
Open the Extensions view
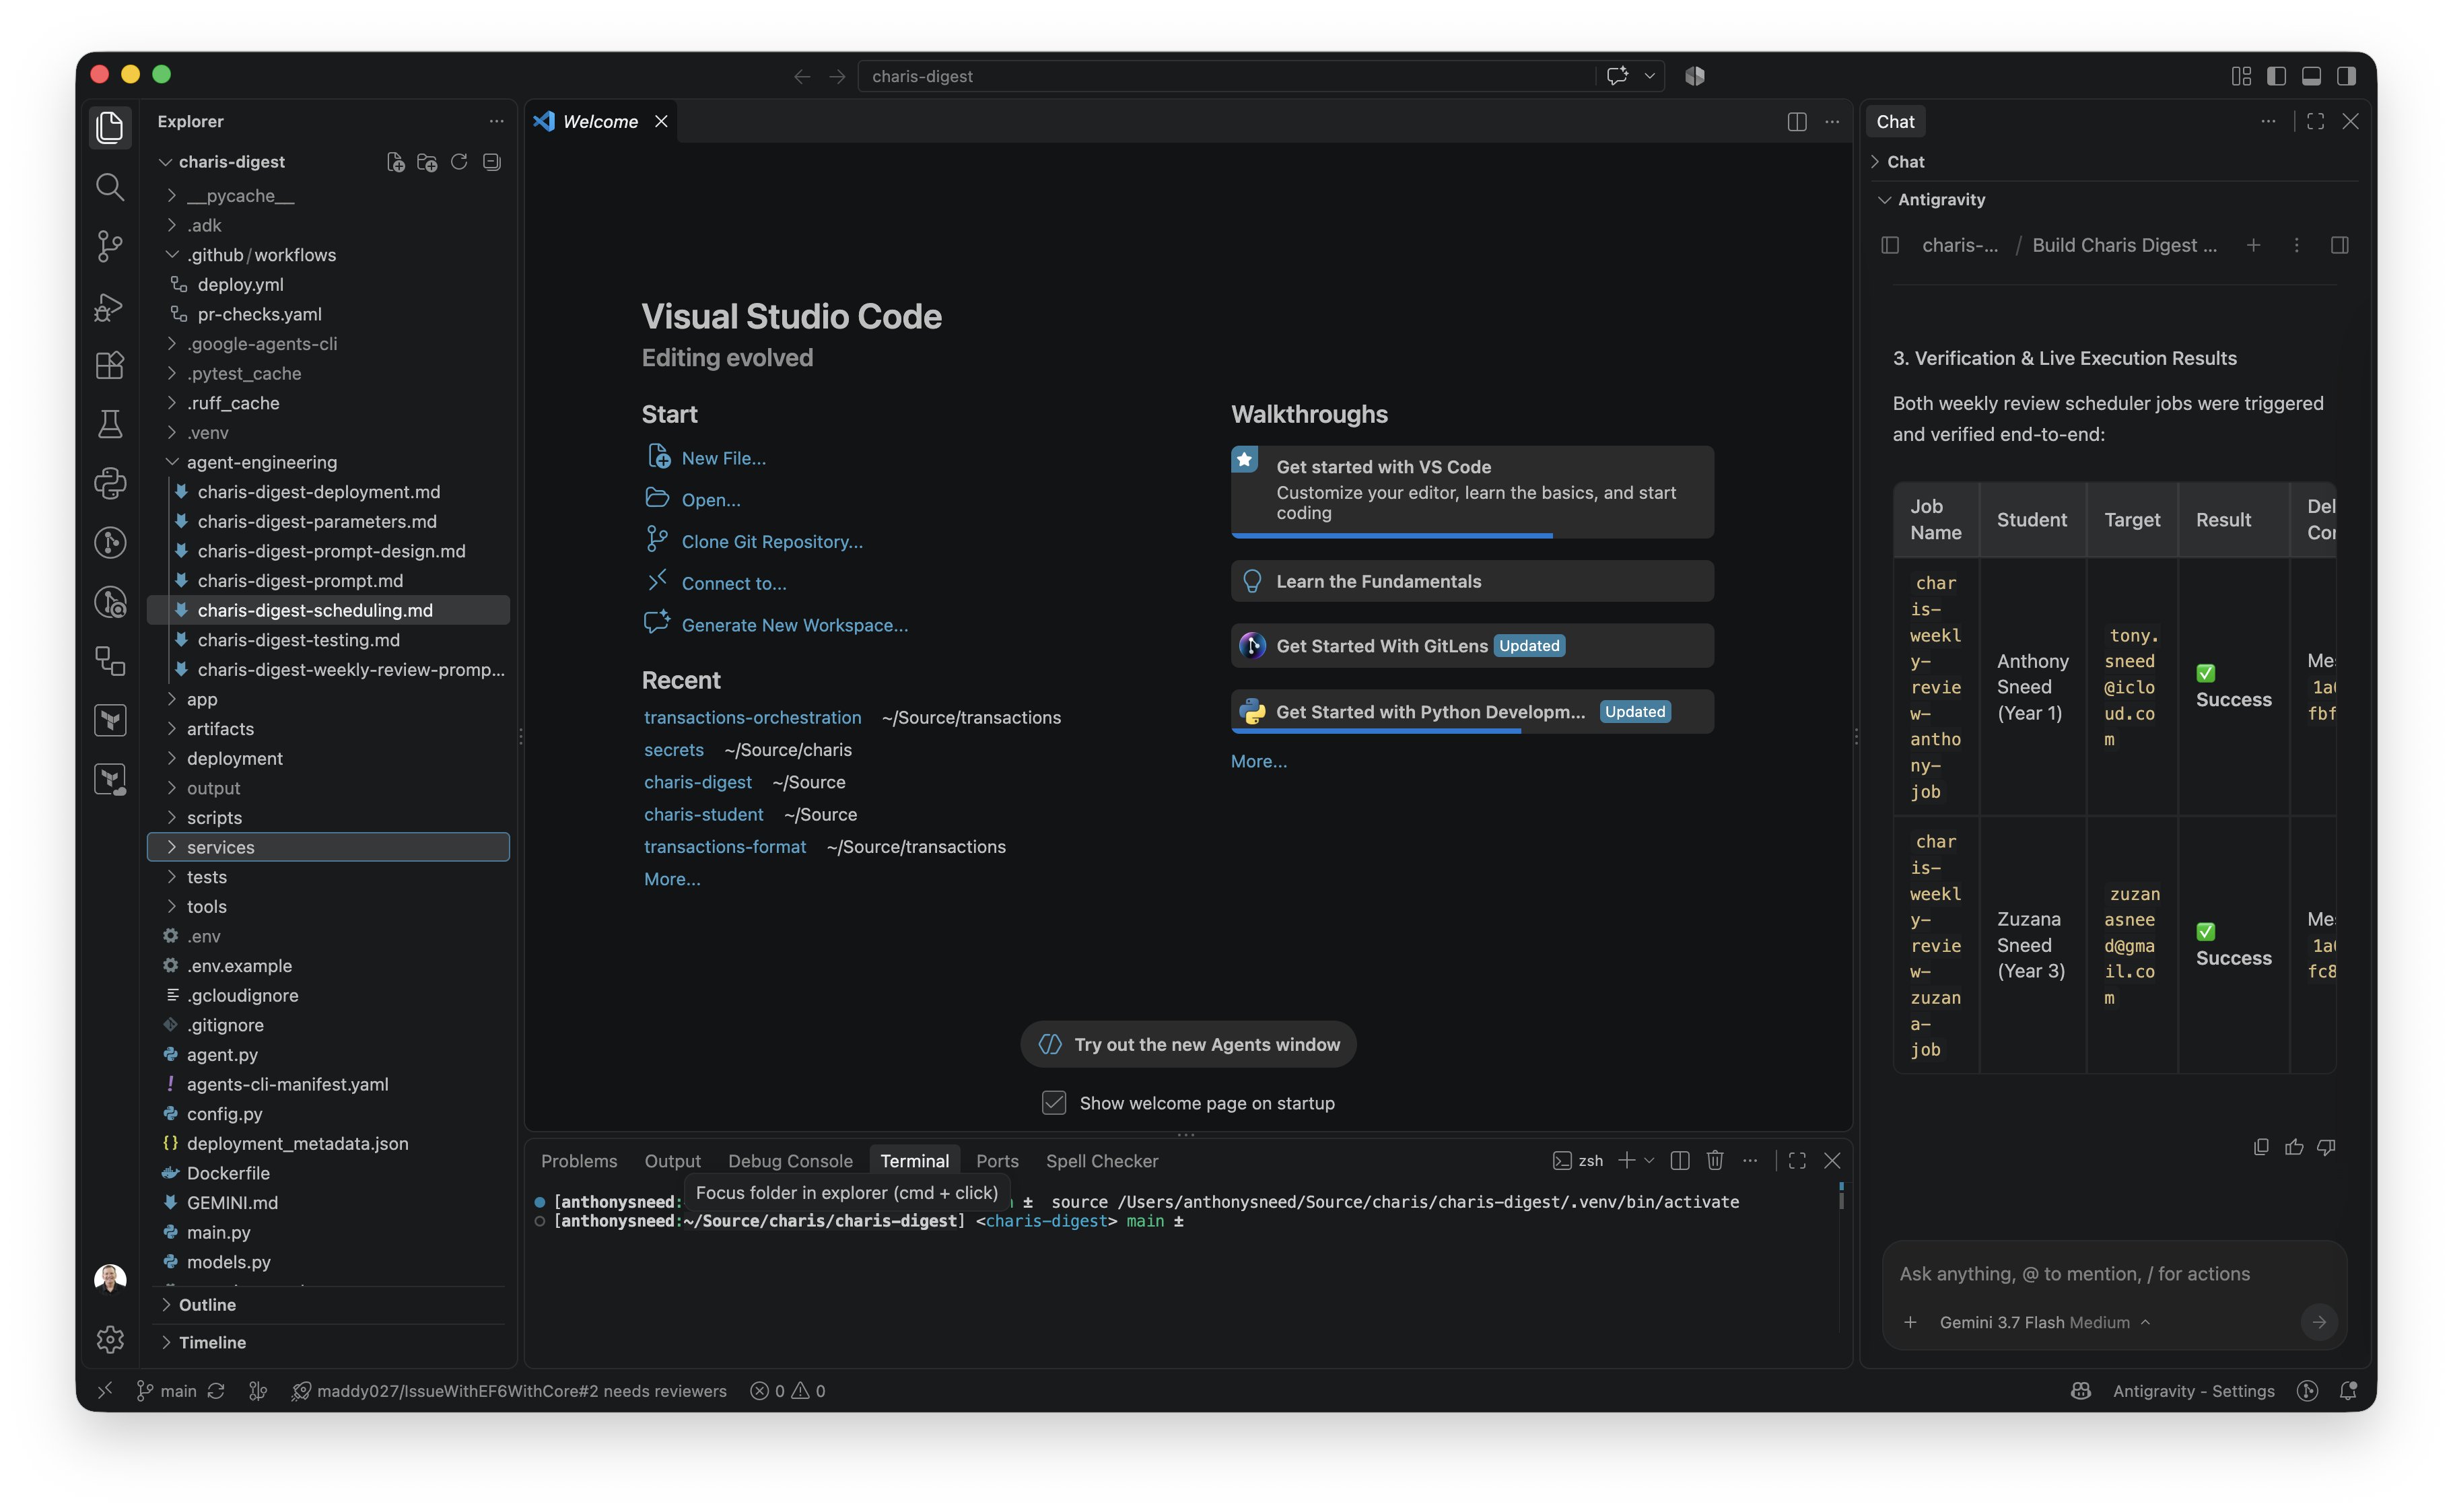click(110, 365)
